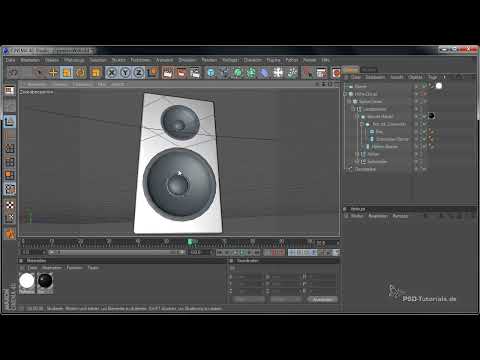480x360 pixels.
Task: Click the black material tag in object tree
Action: [x=431, y=116]
